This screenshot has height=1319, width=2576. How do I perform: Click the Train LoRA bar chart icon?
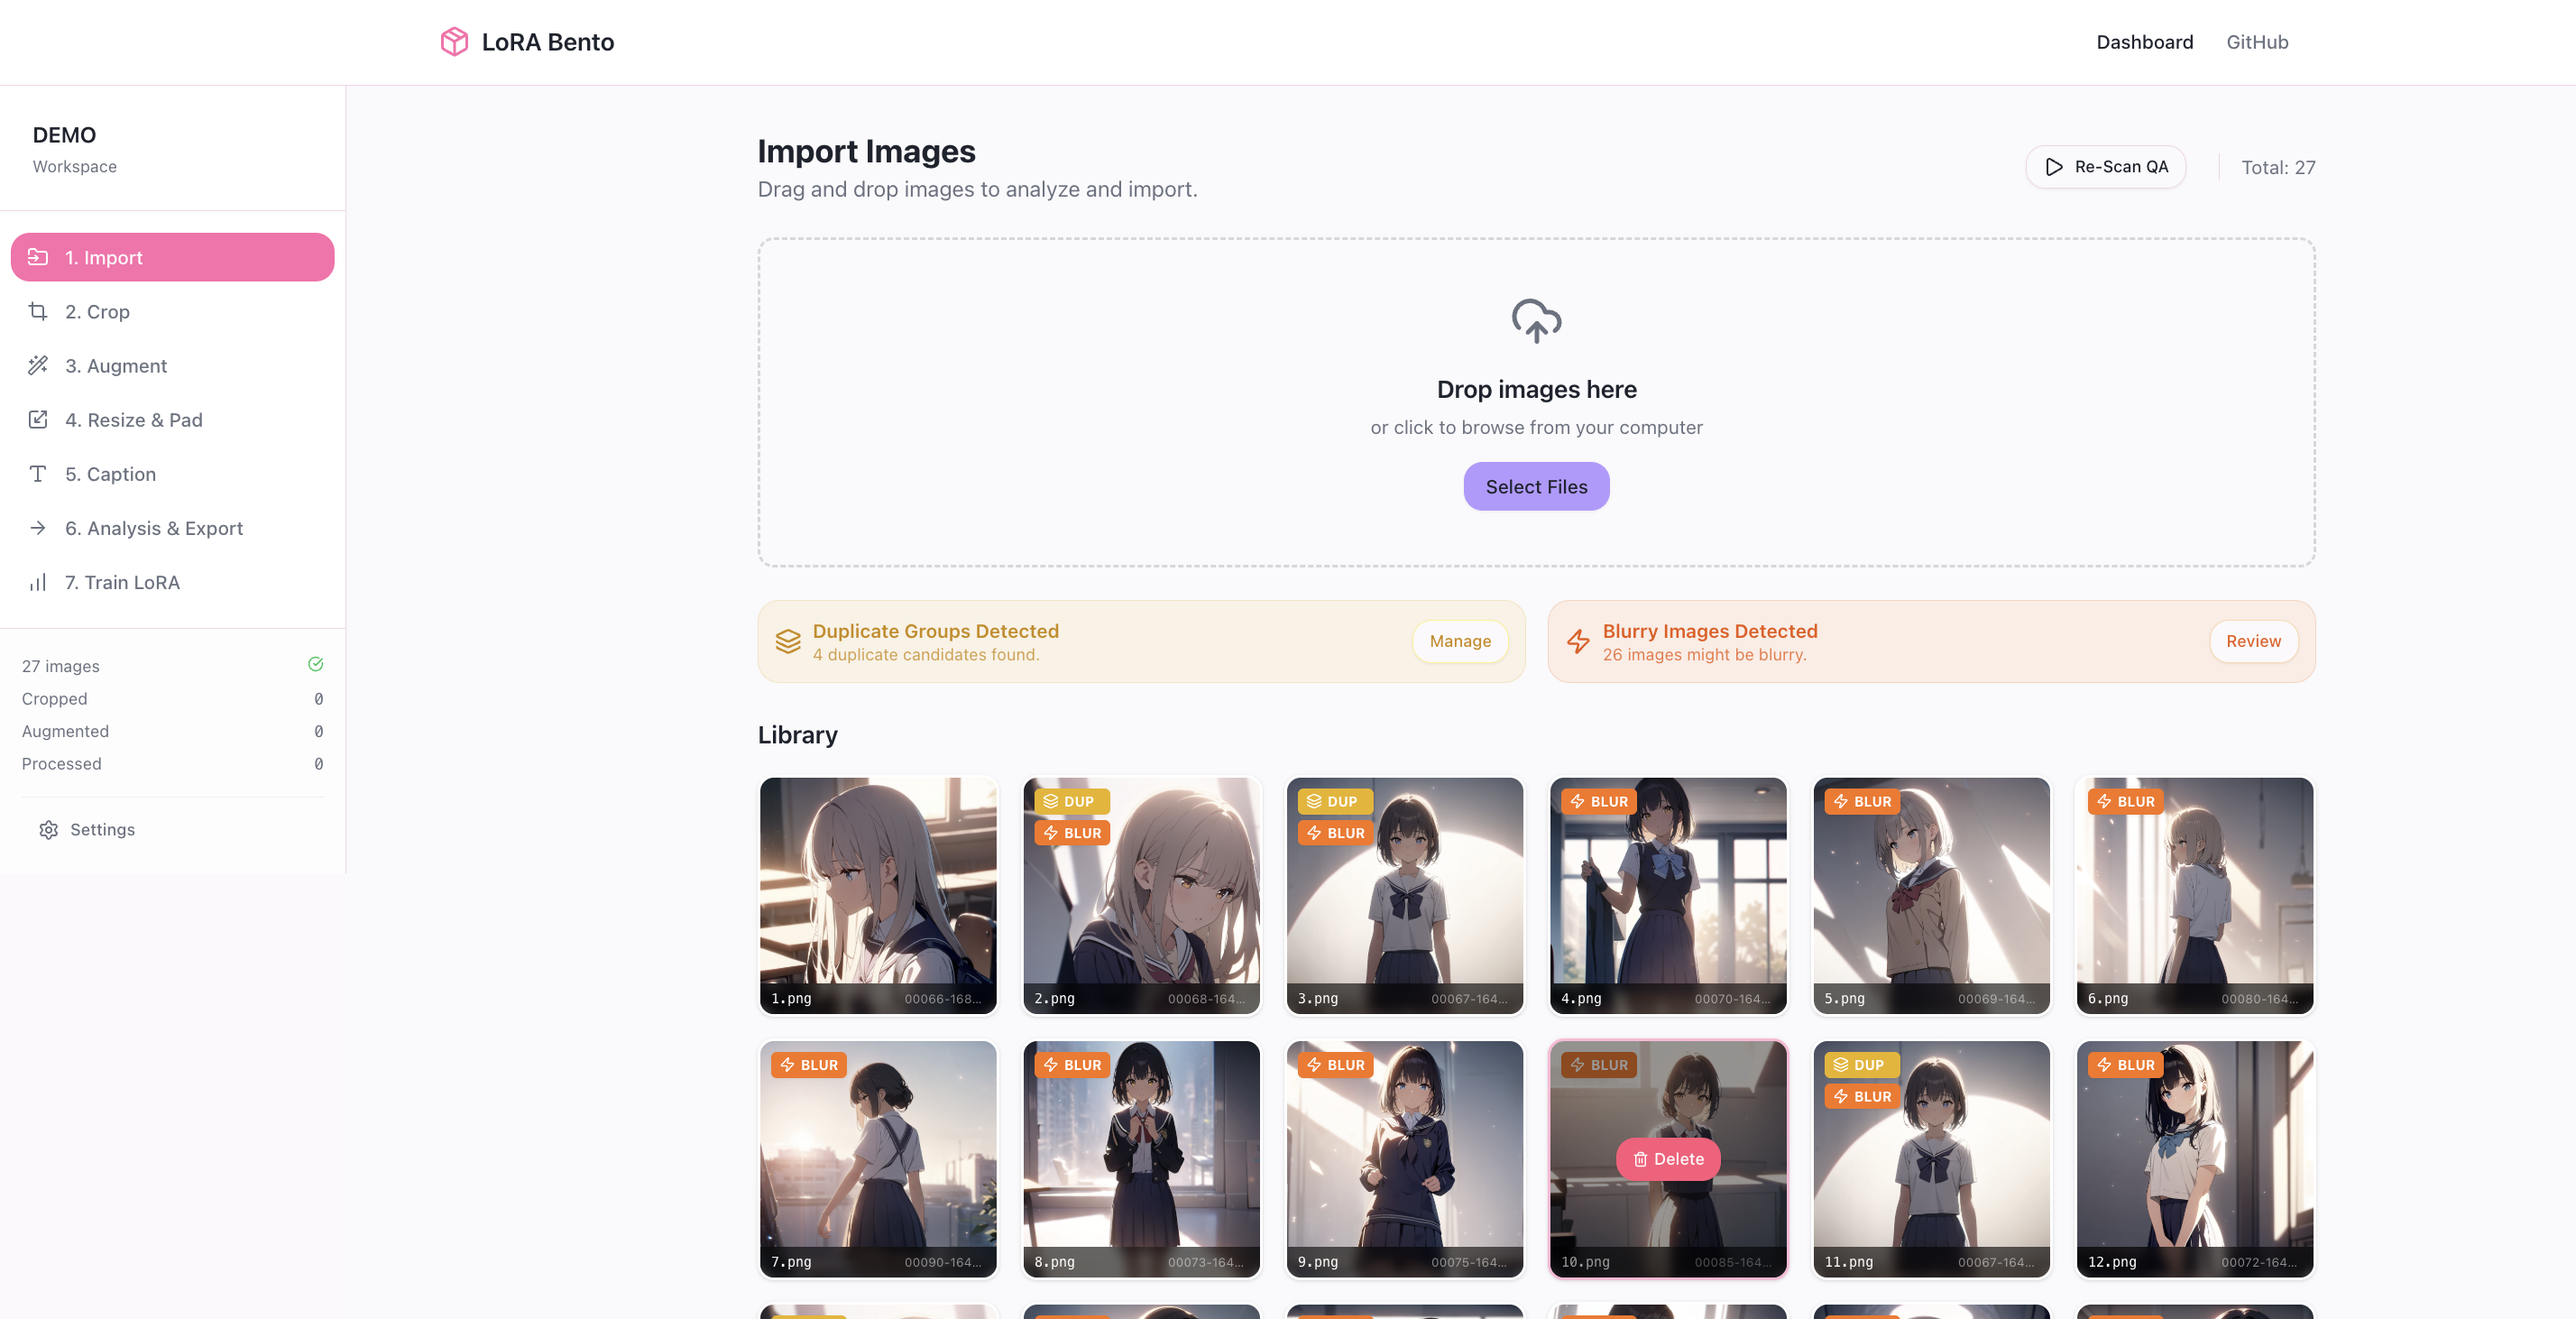[38, 582]
